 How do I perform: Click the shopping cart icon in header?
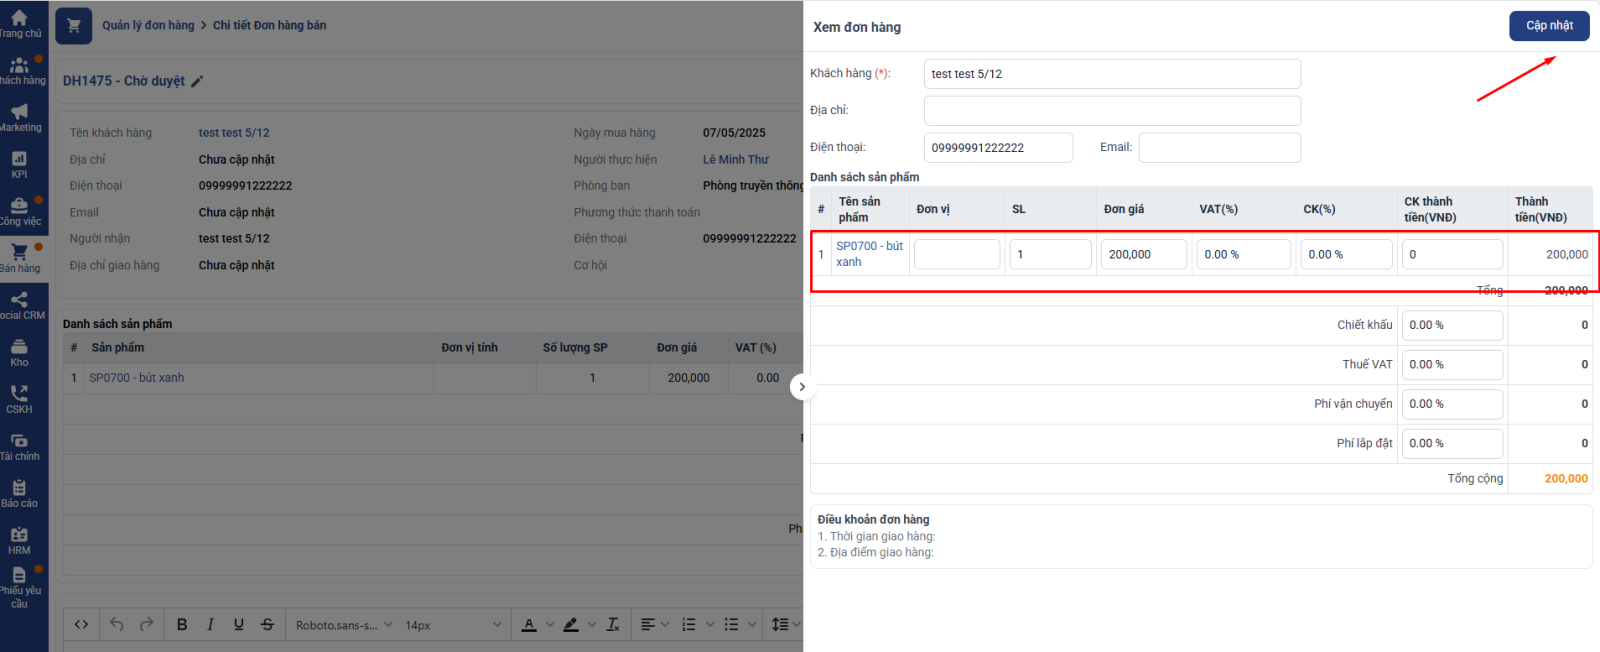point(73,26)
